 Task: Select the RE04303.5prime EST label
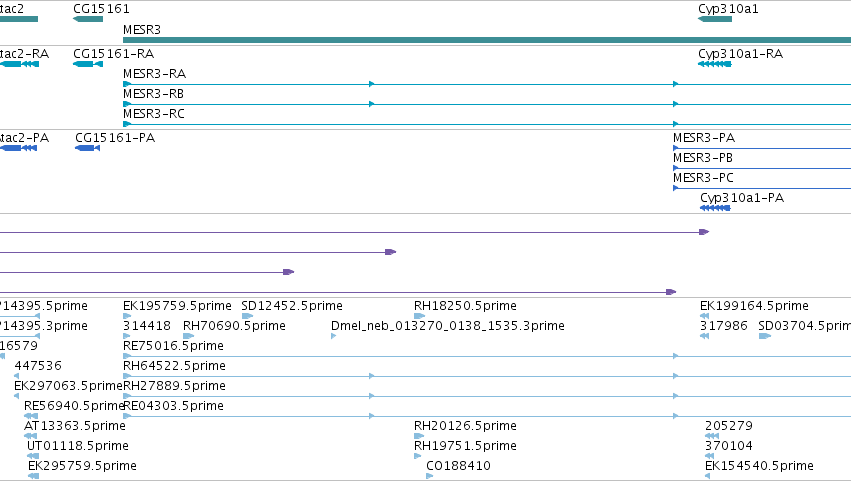click(x=173, y=406)
